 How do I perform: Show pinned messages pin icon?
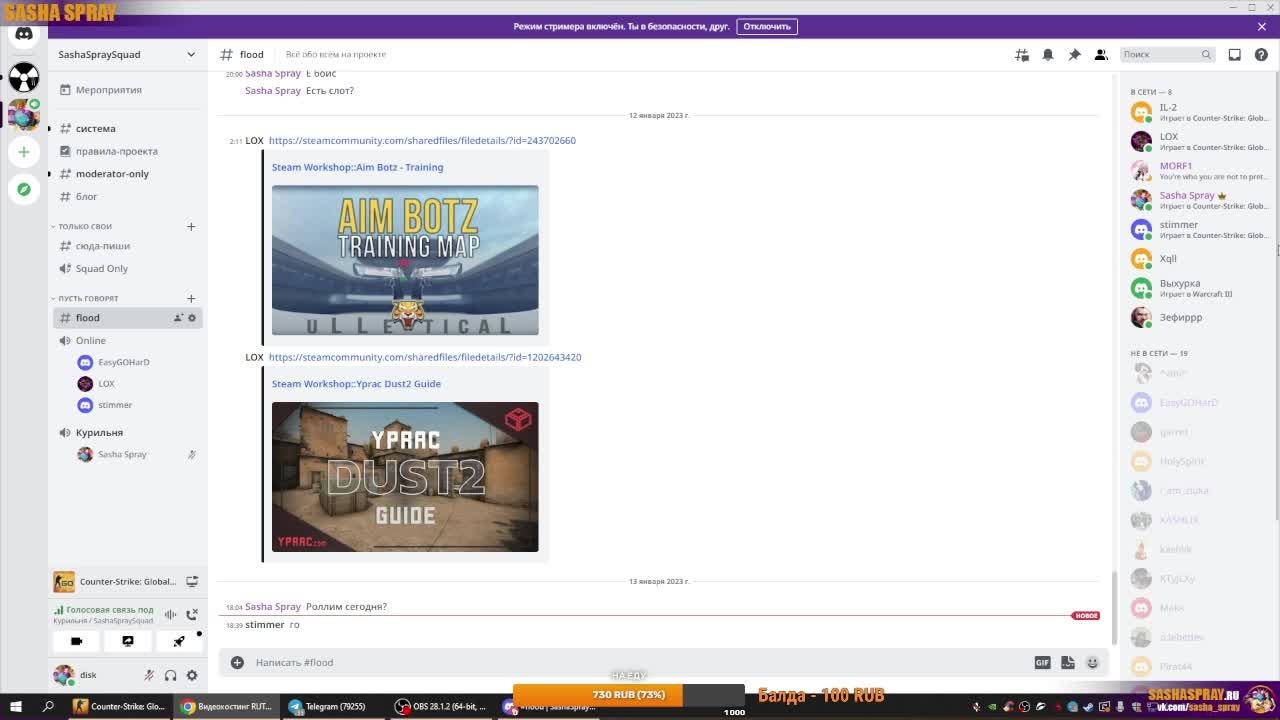point(1074,54)
